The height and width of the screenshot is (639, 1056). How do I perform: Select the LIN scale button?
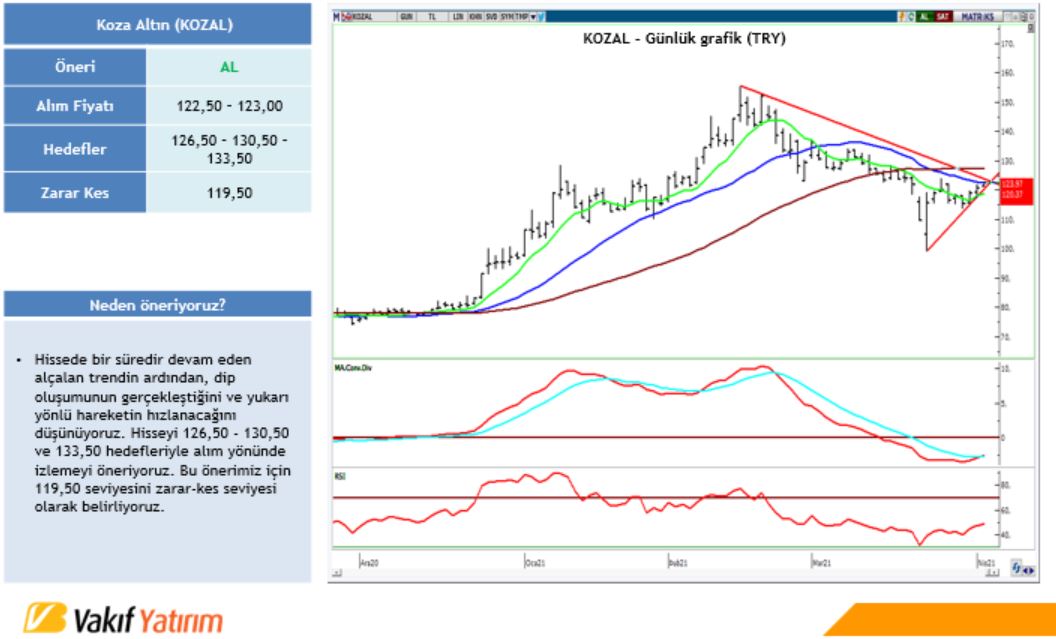(x=458, y=16)
